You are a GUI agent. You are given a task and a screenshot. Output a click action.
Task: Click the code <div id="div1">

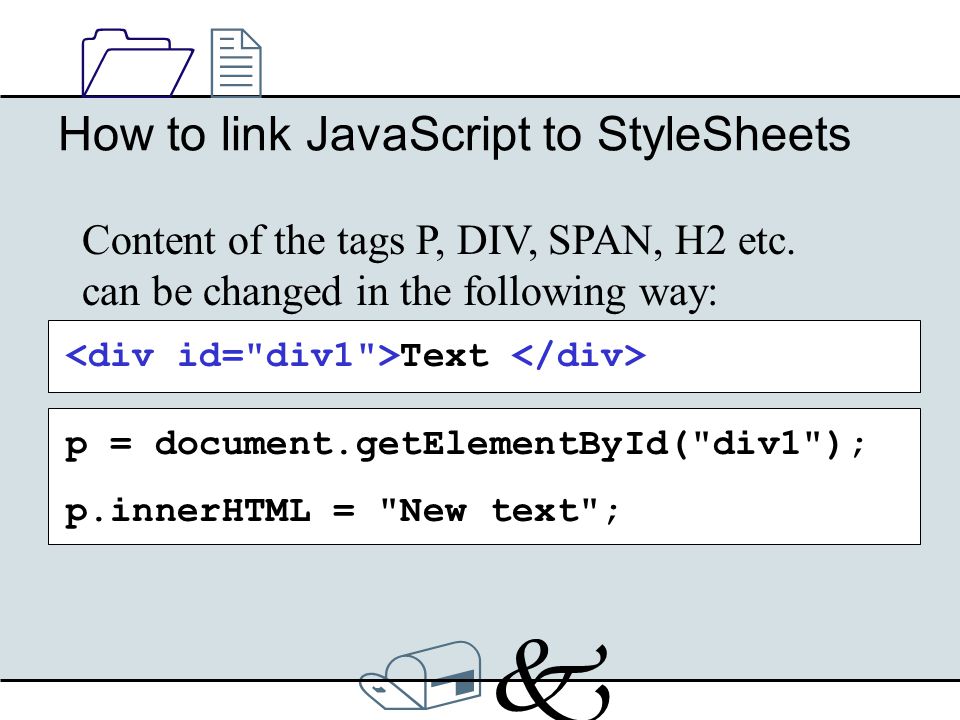(x=233, y=355)
